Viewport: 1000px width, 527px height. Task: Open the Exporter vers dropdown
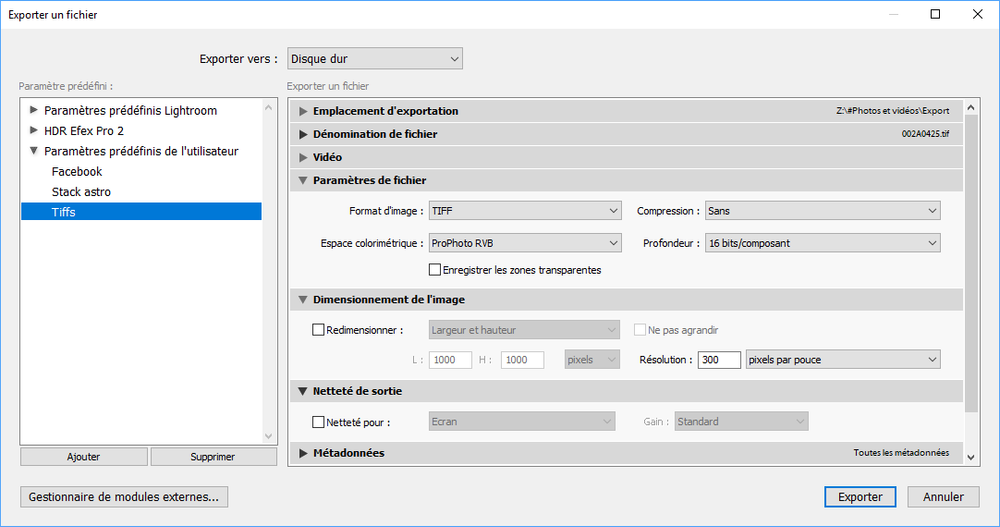click(x=375, y=59)
